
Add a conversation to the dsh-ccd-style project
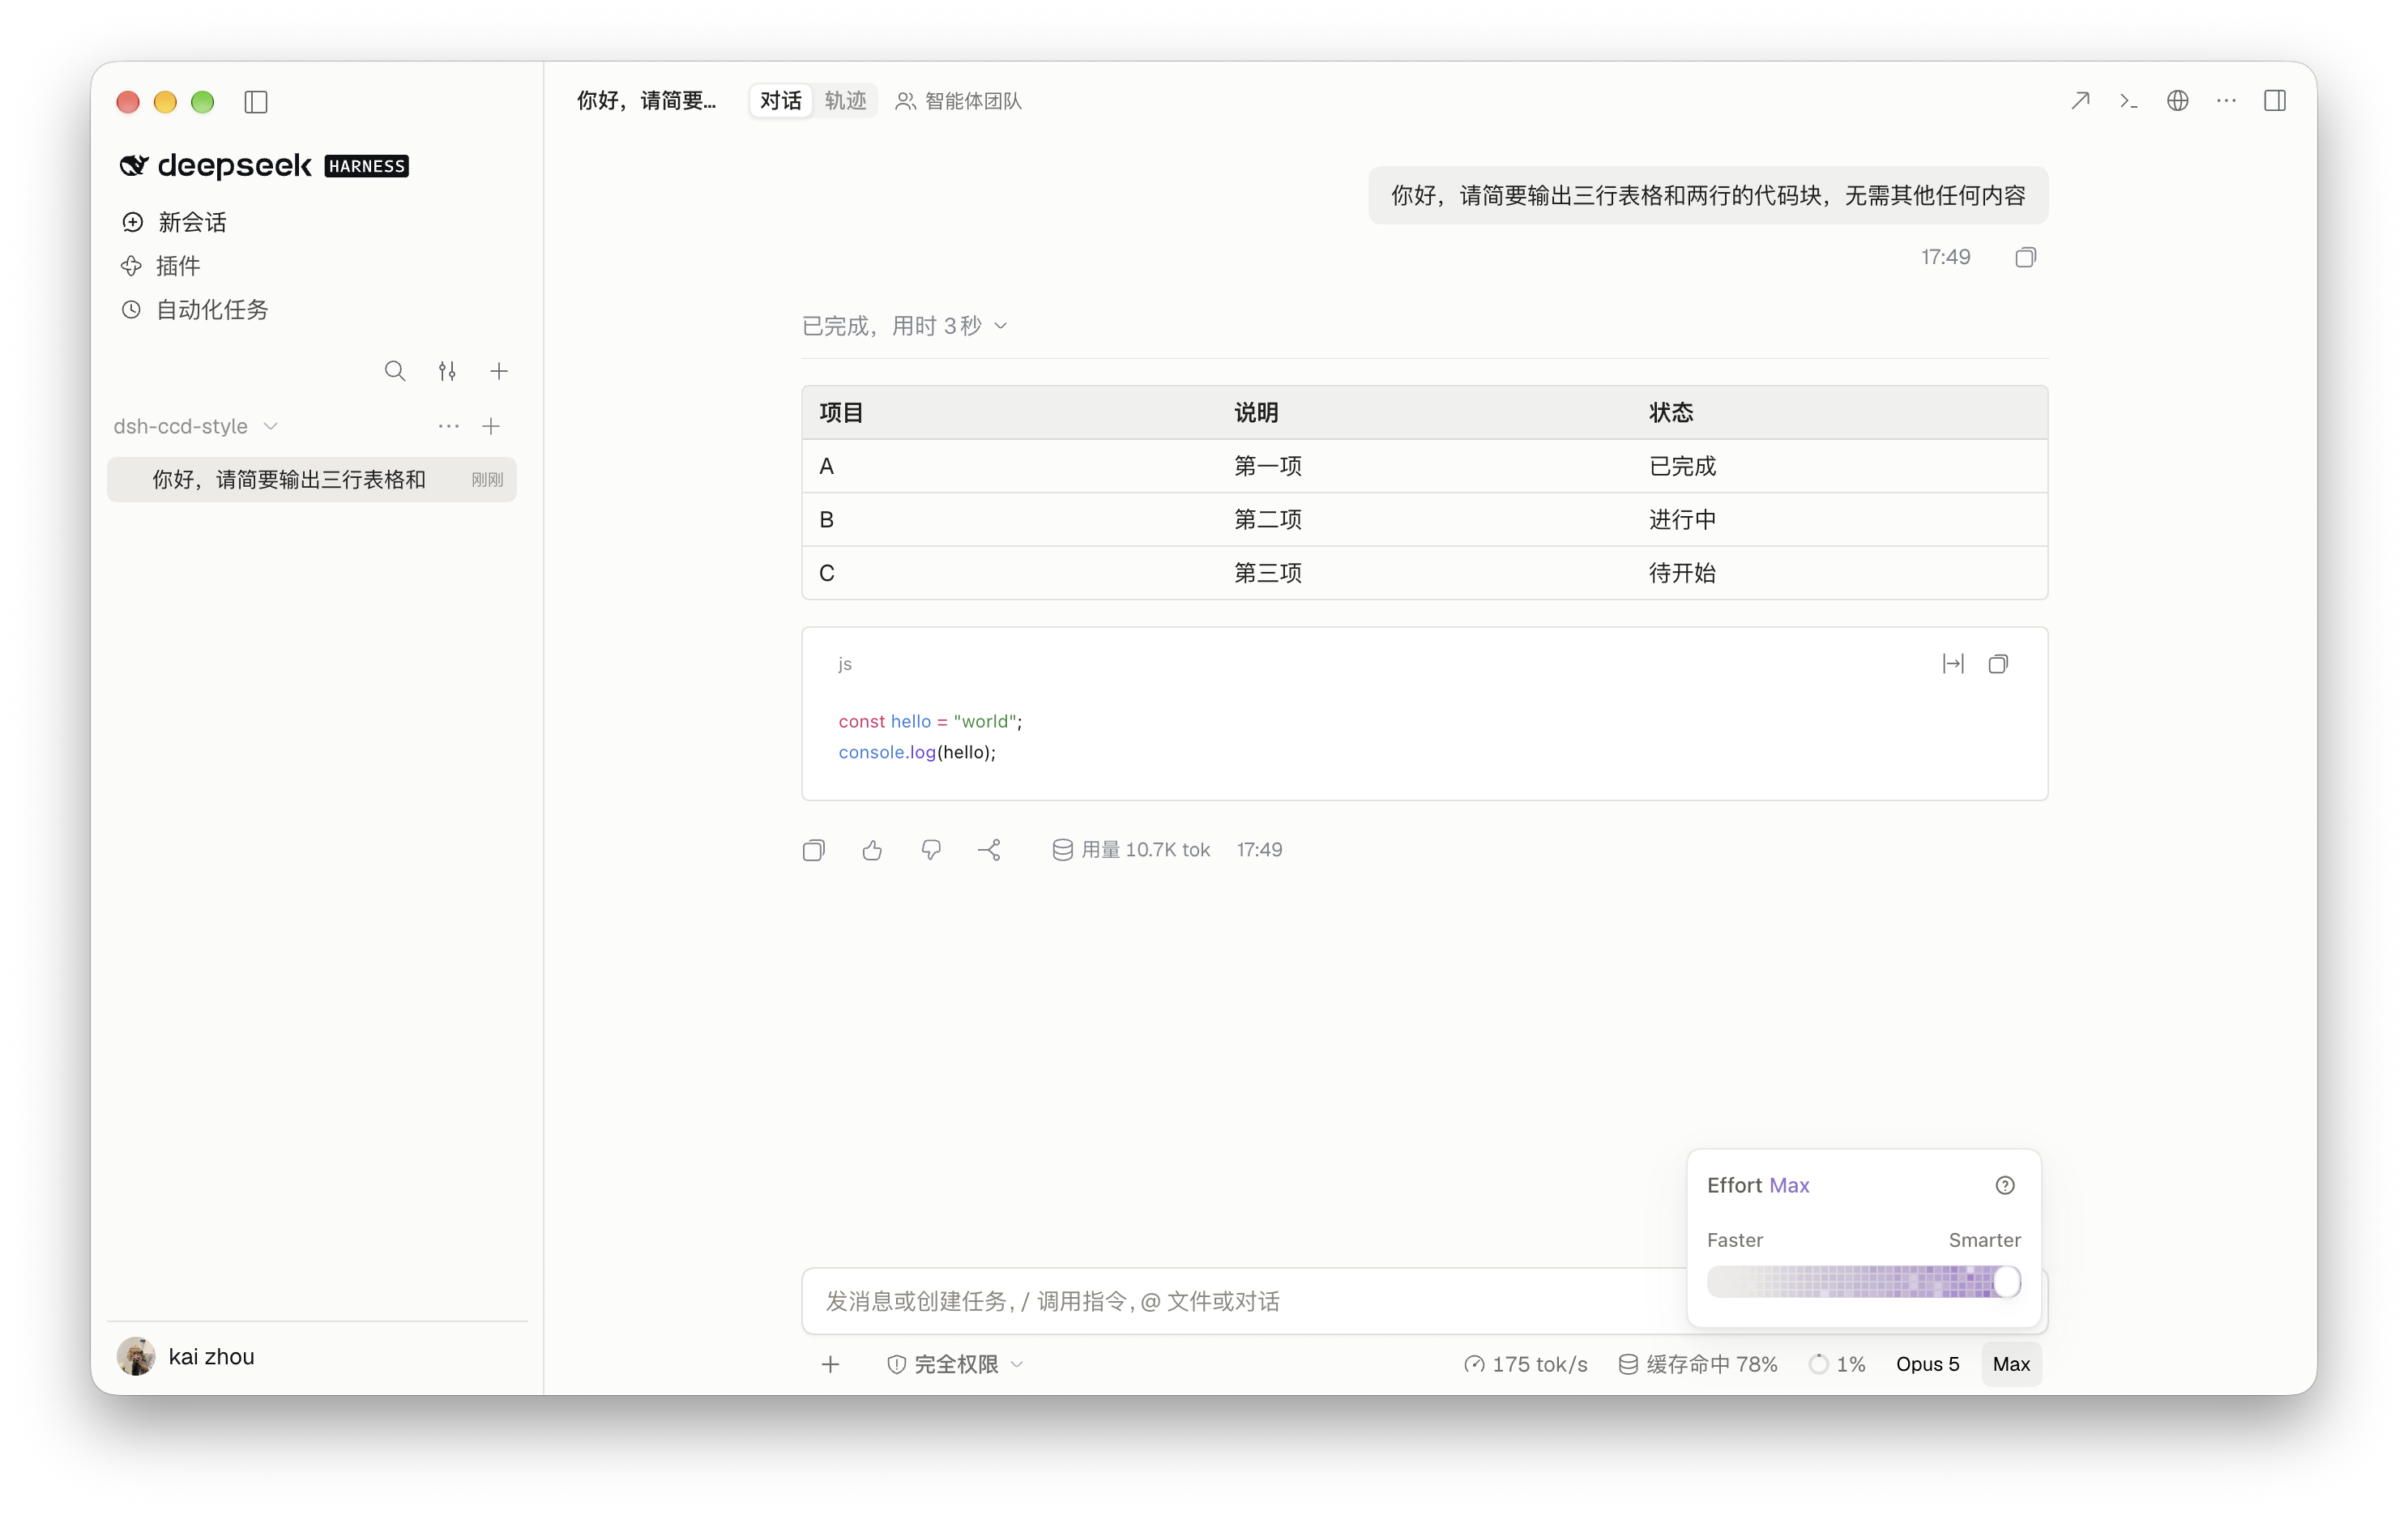click(x=491, y=426)
